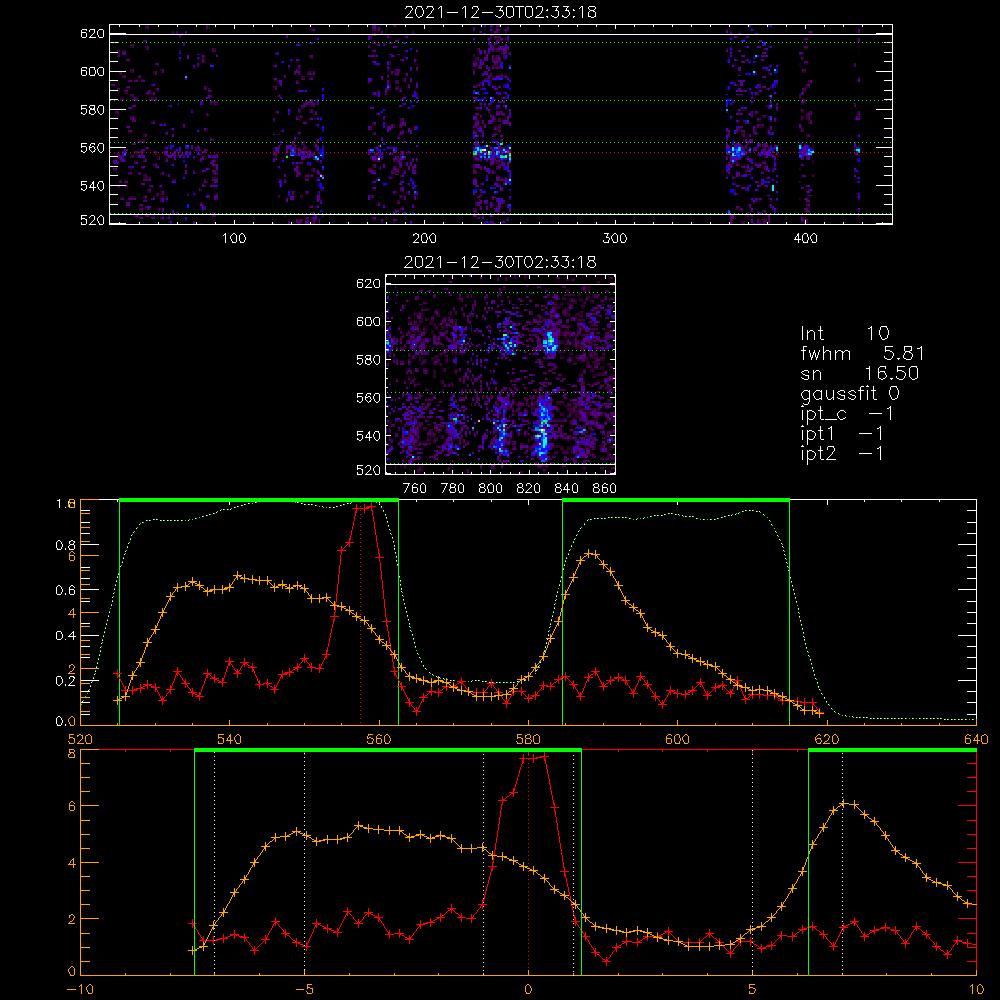Click the thick green bar above profile plot's left window
Image resolution: width=1000 pixels, height=1000 pixels.
[259, 501]
